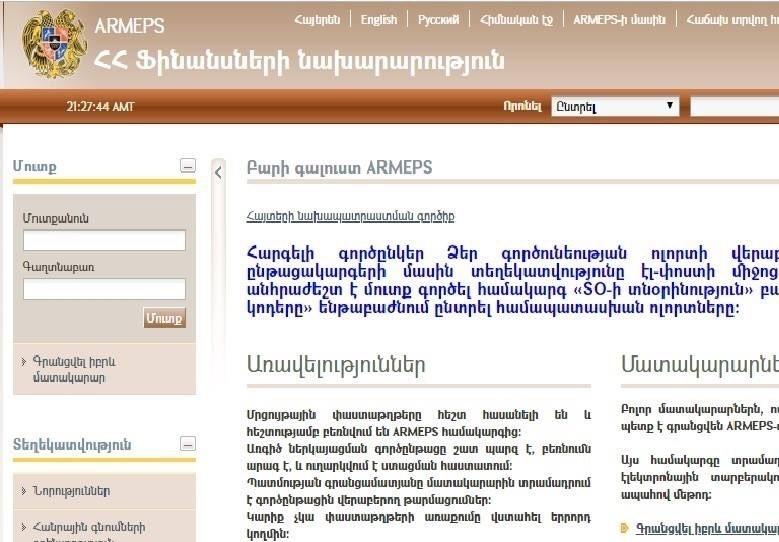Click the Բարի գալուստ ARMEPS heading
The height and width of the screenshot is (542, 779).
(x=339, y=168)
